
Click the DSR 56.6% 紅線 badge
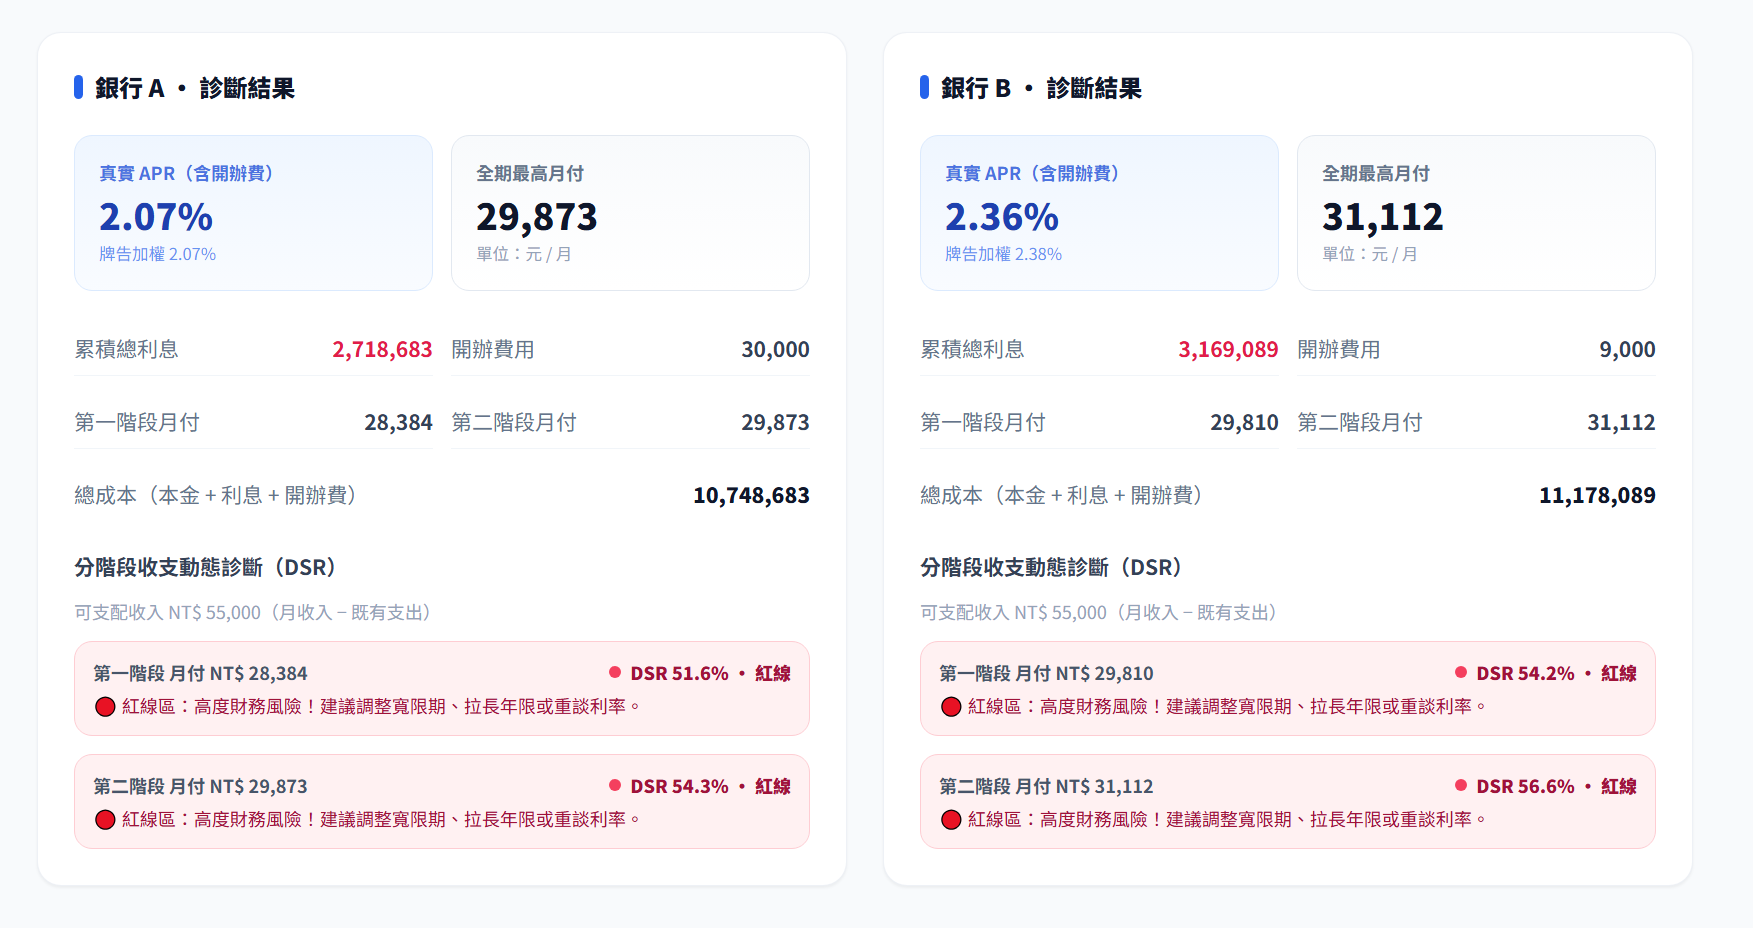point(1545,786)
